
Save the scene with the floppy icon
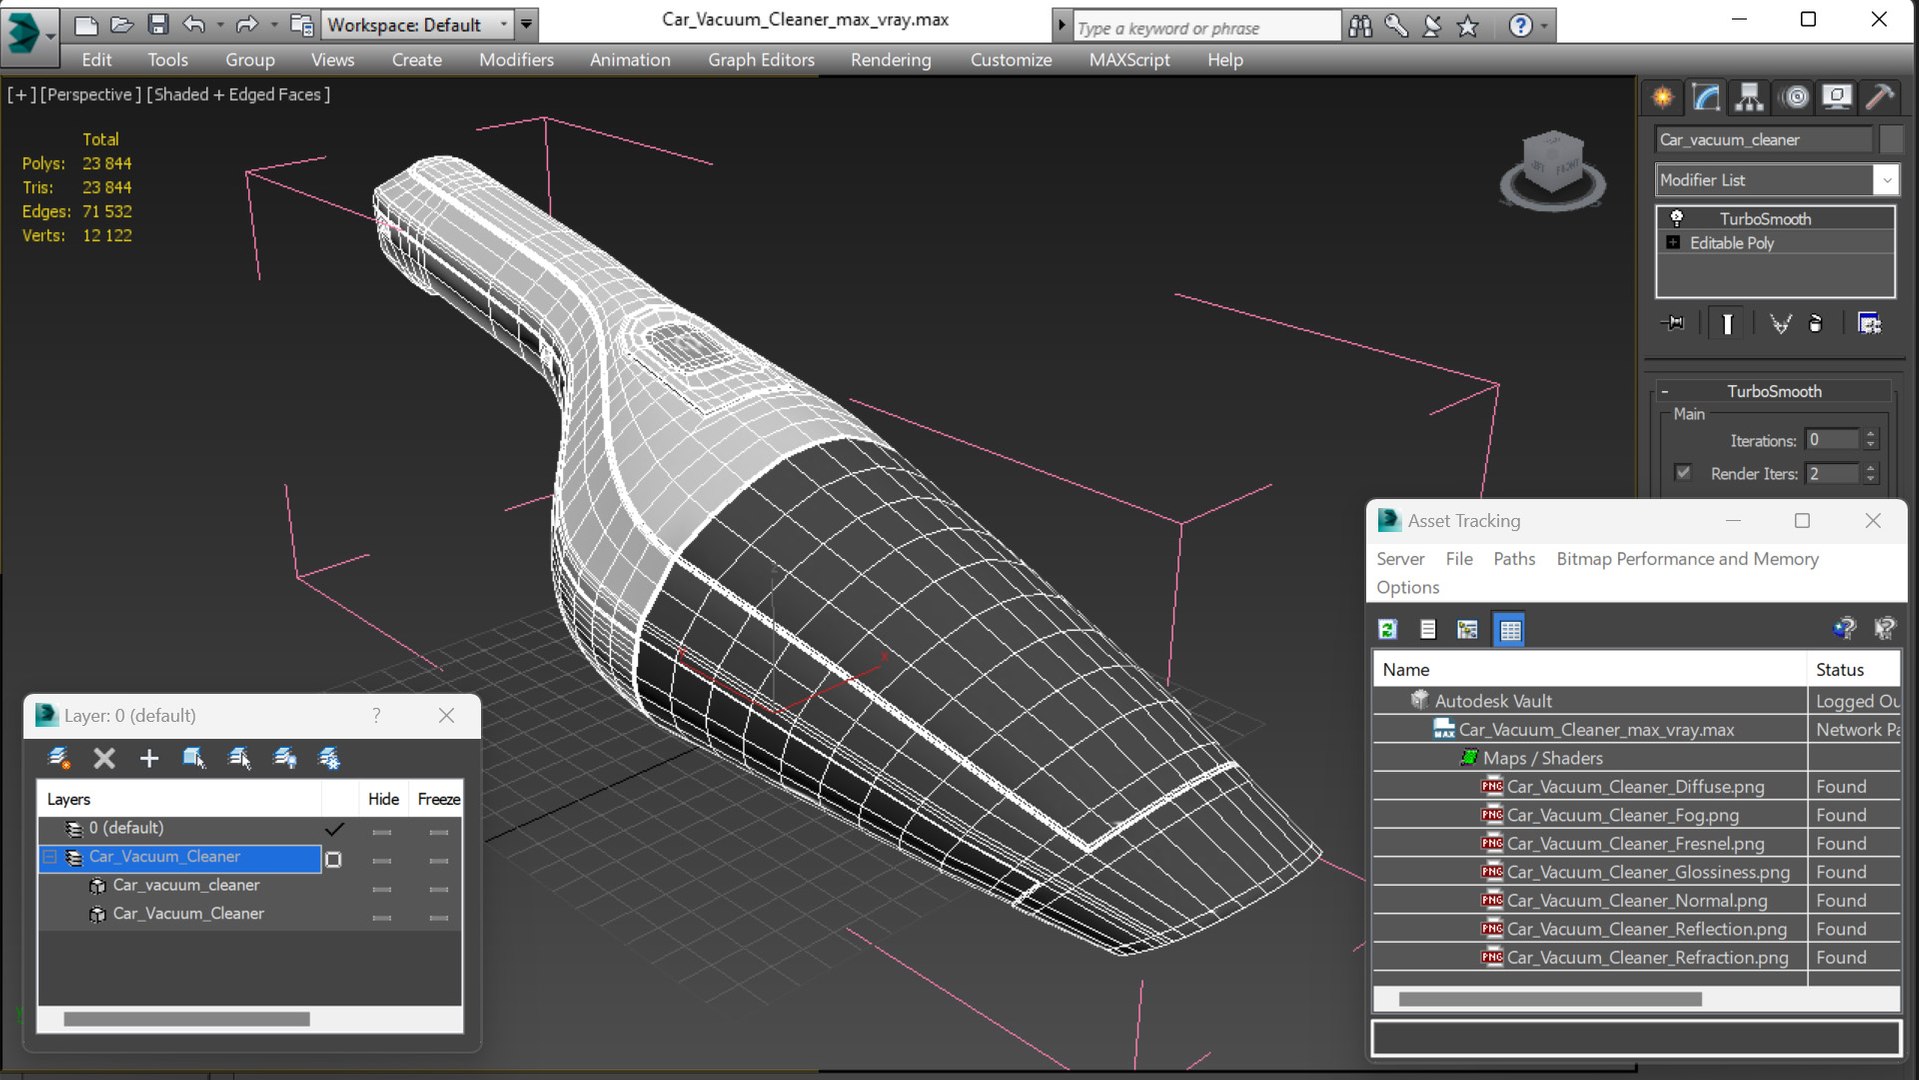coord(158,25)
